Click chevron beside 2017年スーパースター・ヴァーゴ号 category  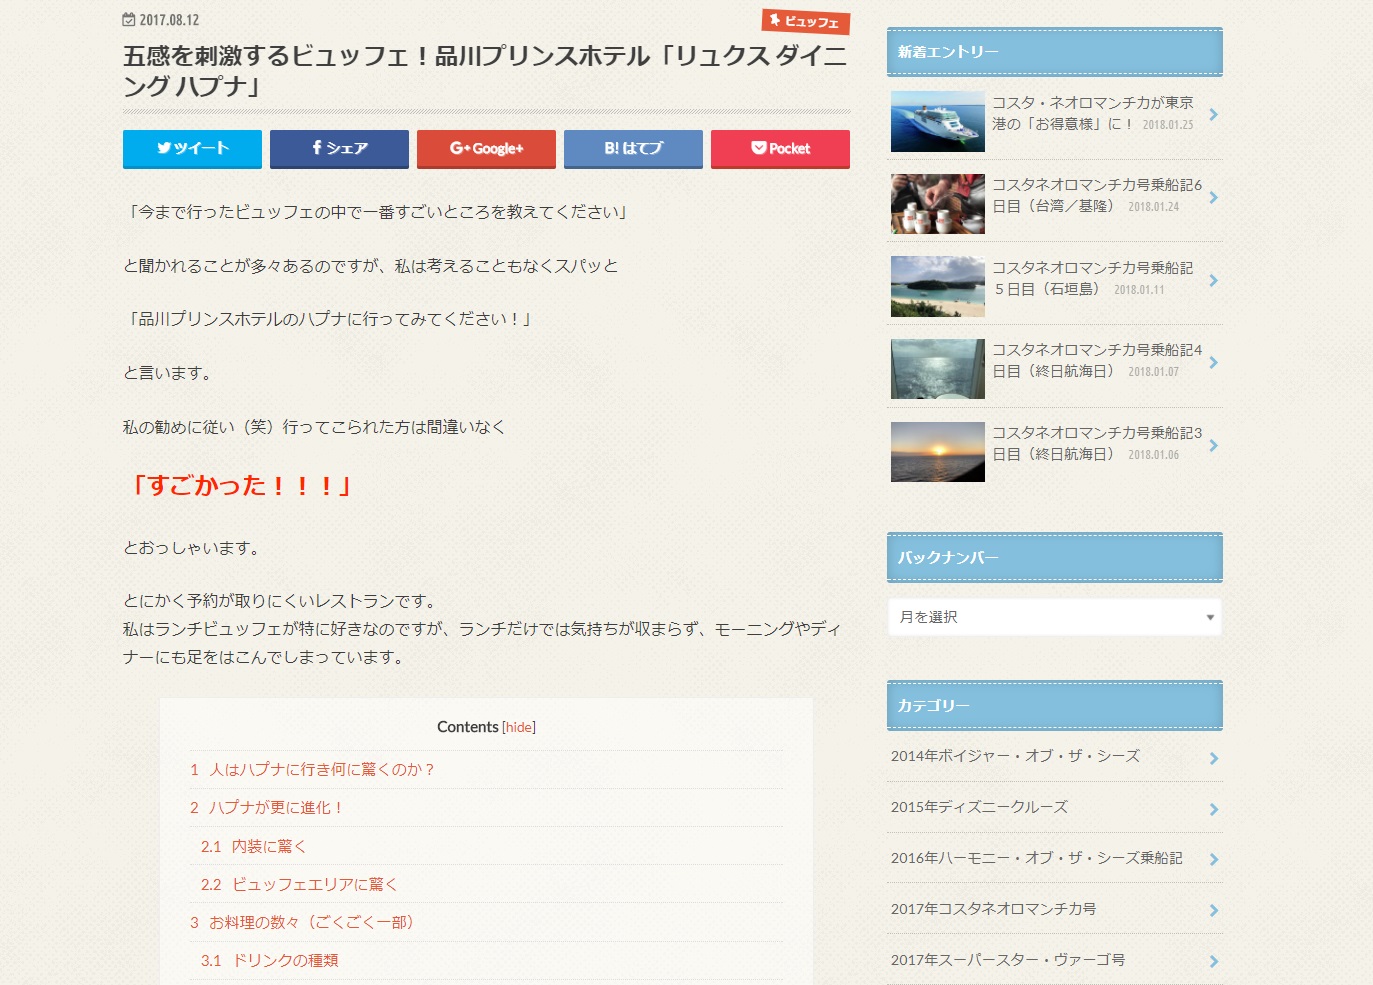click(1213, 961)
